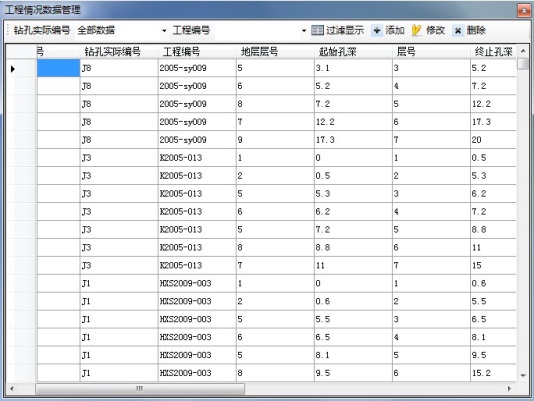The width and height of the screenshot is (534, 401).
Task: Click the horizontal scrollbar thumb
Action: (140, 388)
